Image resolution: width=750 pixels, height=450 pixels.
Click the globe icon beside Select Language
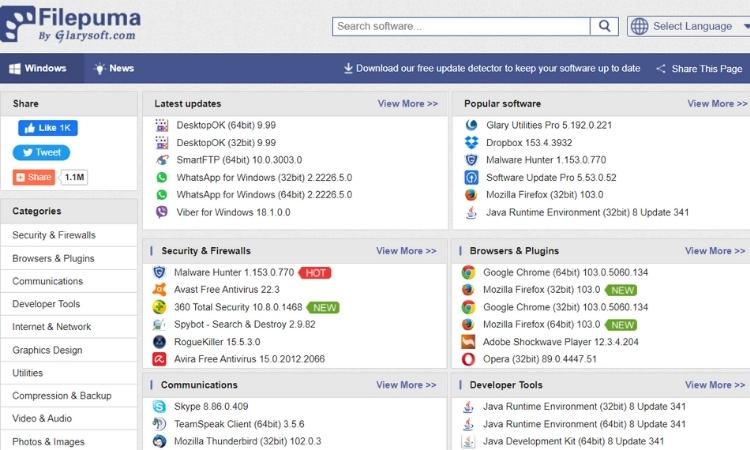click(640, 26)
